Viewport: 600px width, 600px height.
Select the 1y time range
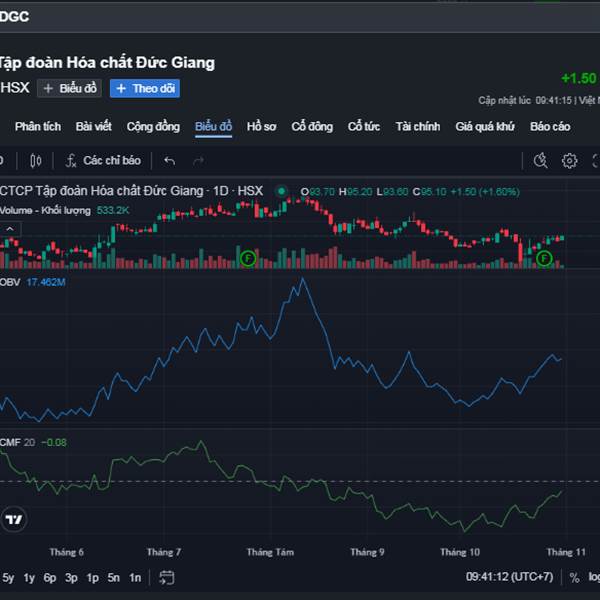click(29, 577)
